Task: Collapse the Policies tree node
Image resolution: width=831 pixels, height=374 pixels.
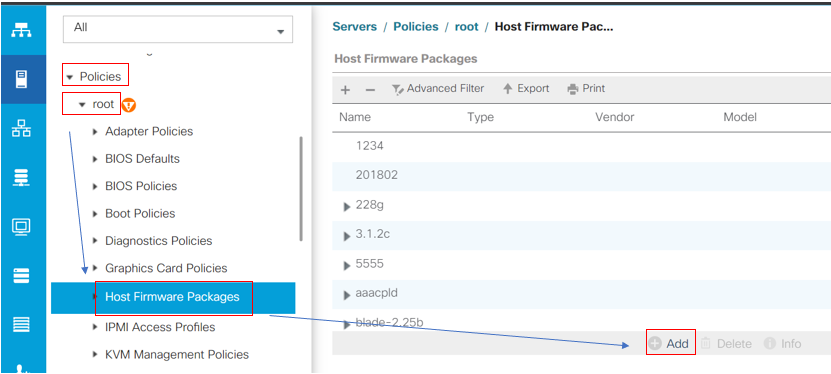Action: 69,77
